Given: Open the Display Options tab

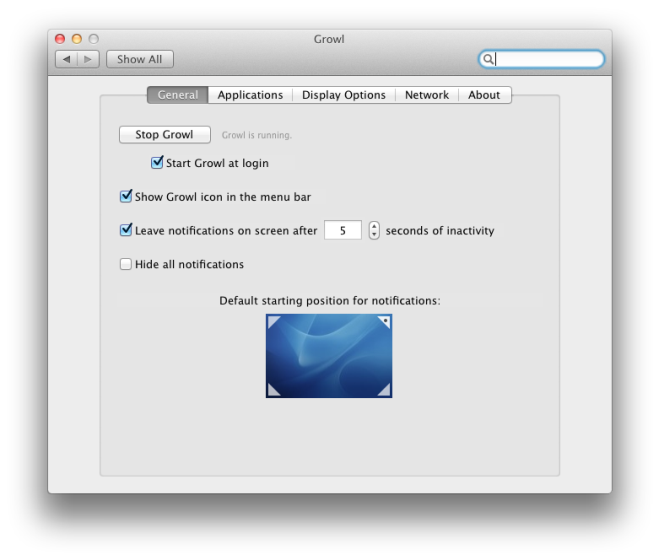Looking at the screenshot, I should coord(344,95).
